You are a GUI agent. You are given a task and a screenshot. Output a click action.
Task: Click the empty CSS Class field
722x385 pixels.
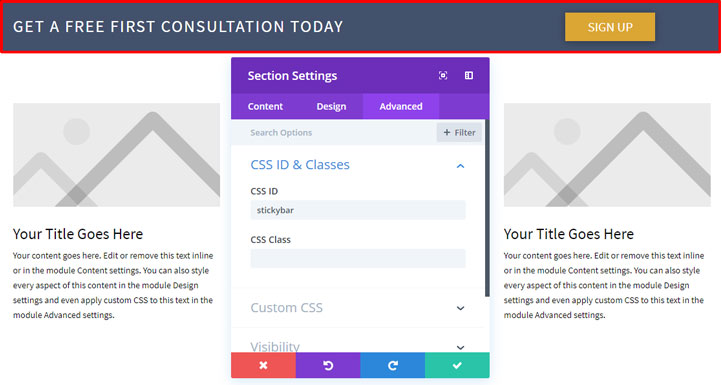click(358, 258)
